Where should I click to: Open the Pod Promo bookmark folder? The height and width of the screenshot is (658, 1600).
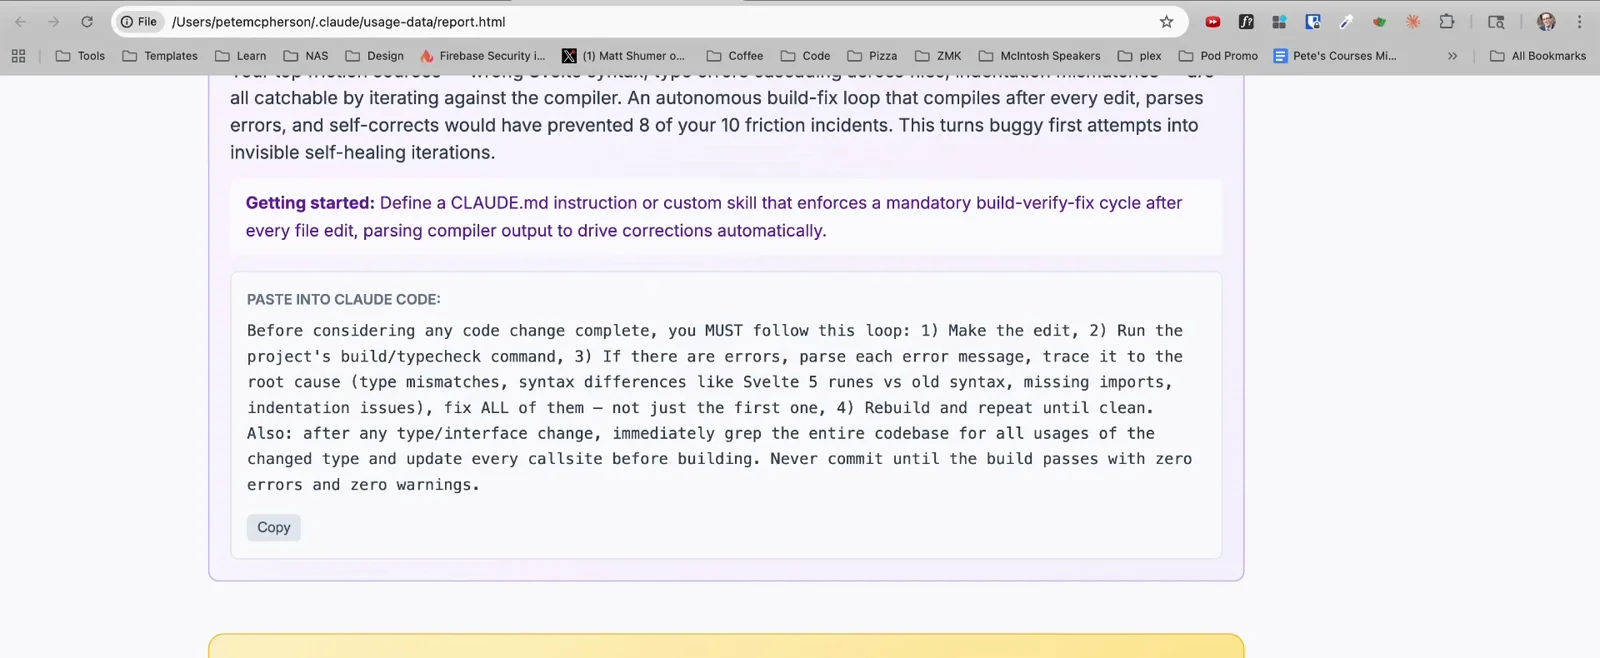pos(1218,56)
